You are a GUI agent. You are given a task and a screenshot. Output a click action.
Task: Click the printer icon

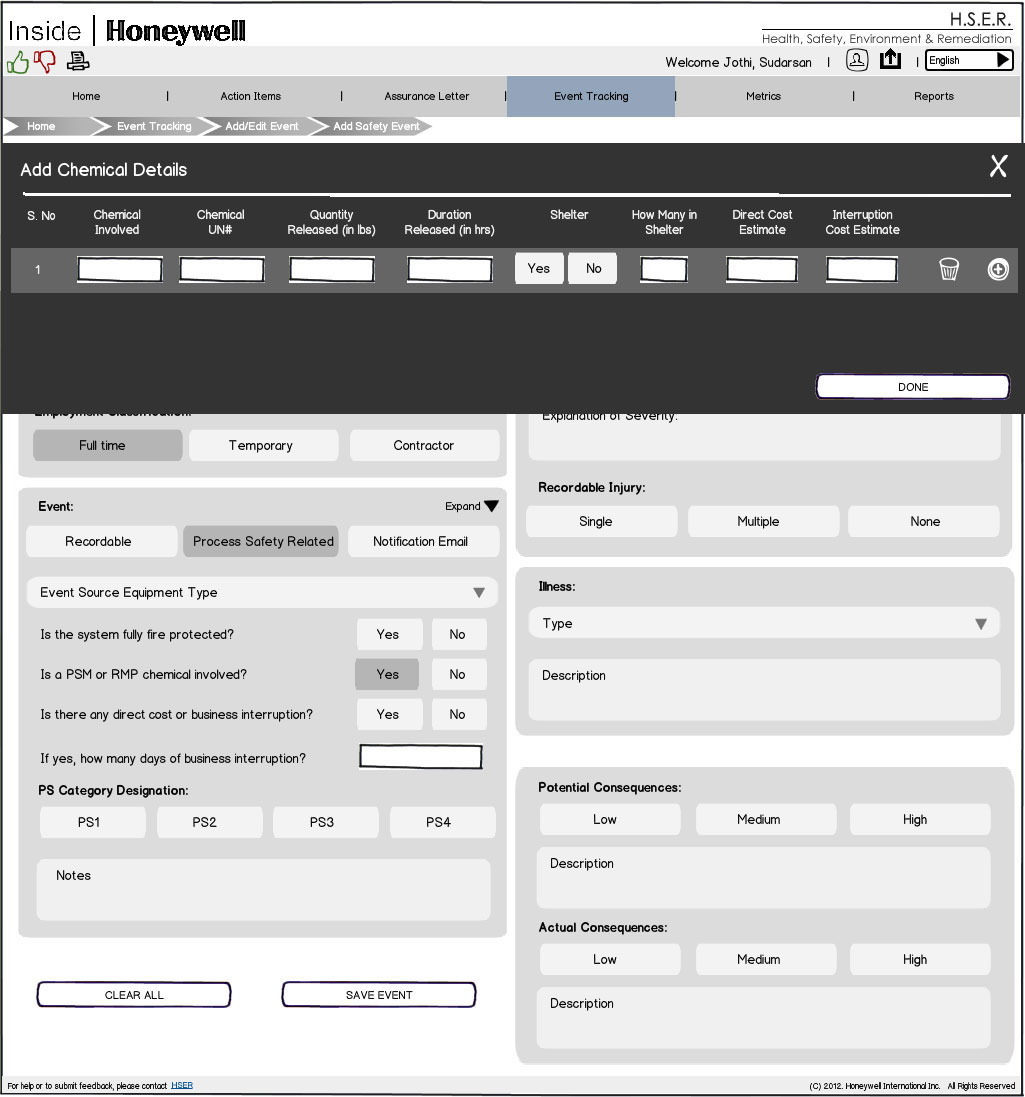coord(78,62)
